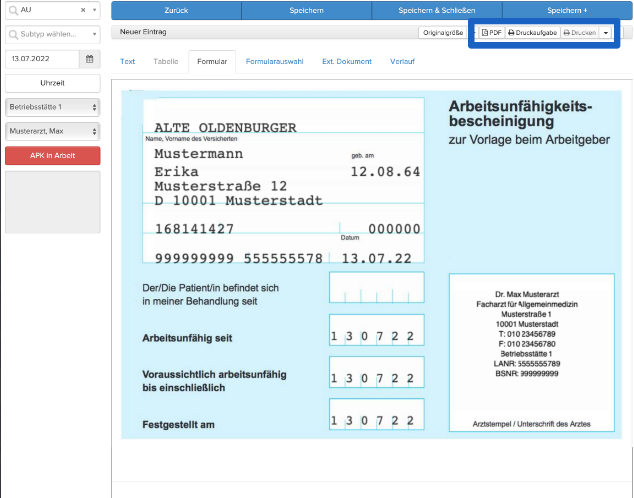The width and height of the screenshot is (634, 498).
Task: Expand the print options dropdown arrow
Action: pos(606,33)
